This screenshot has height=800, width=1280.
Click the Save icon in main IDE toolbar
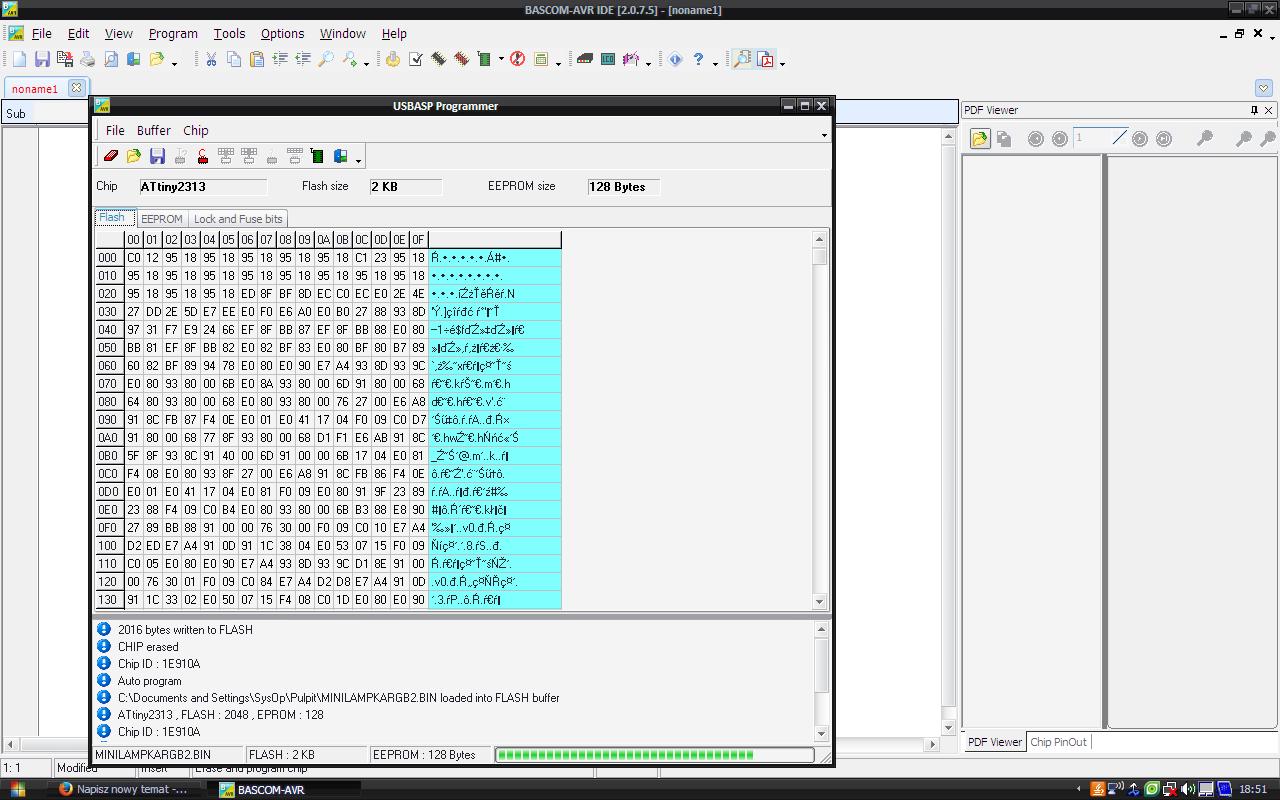(x=42, y=60)
